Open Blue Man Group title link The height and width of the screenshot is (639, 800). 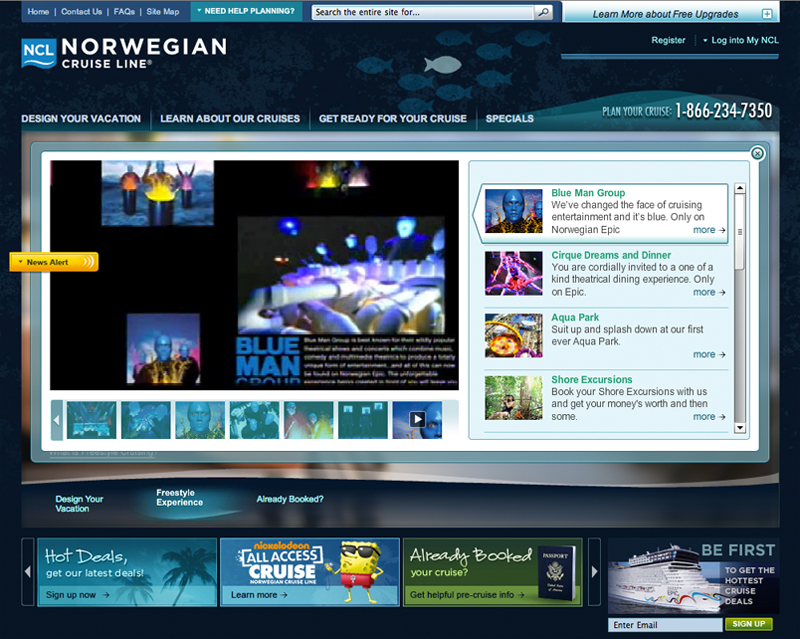click(588, 193)
